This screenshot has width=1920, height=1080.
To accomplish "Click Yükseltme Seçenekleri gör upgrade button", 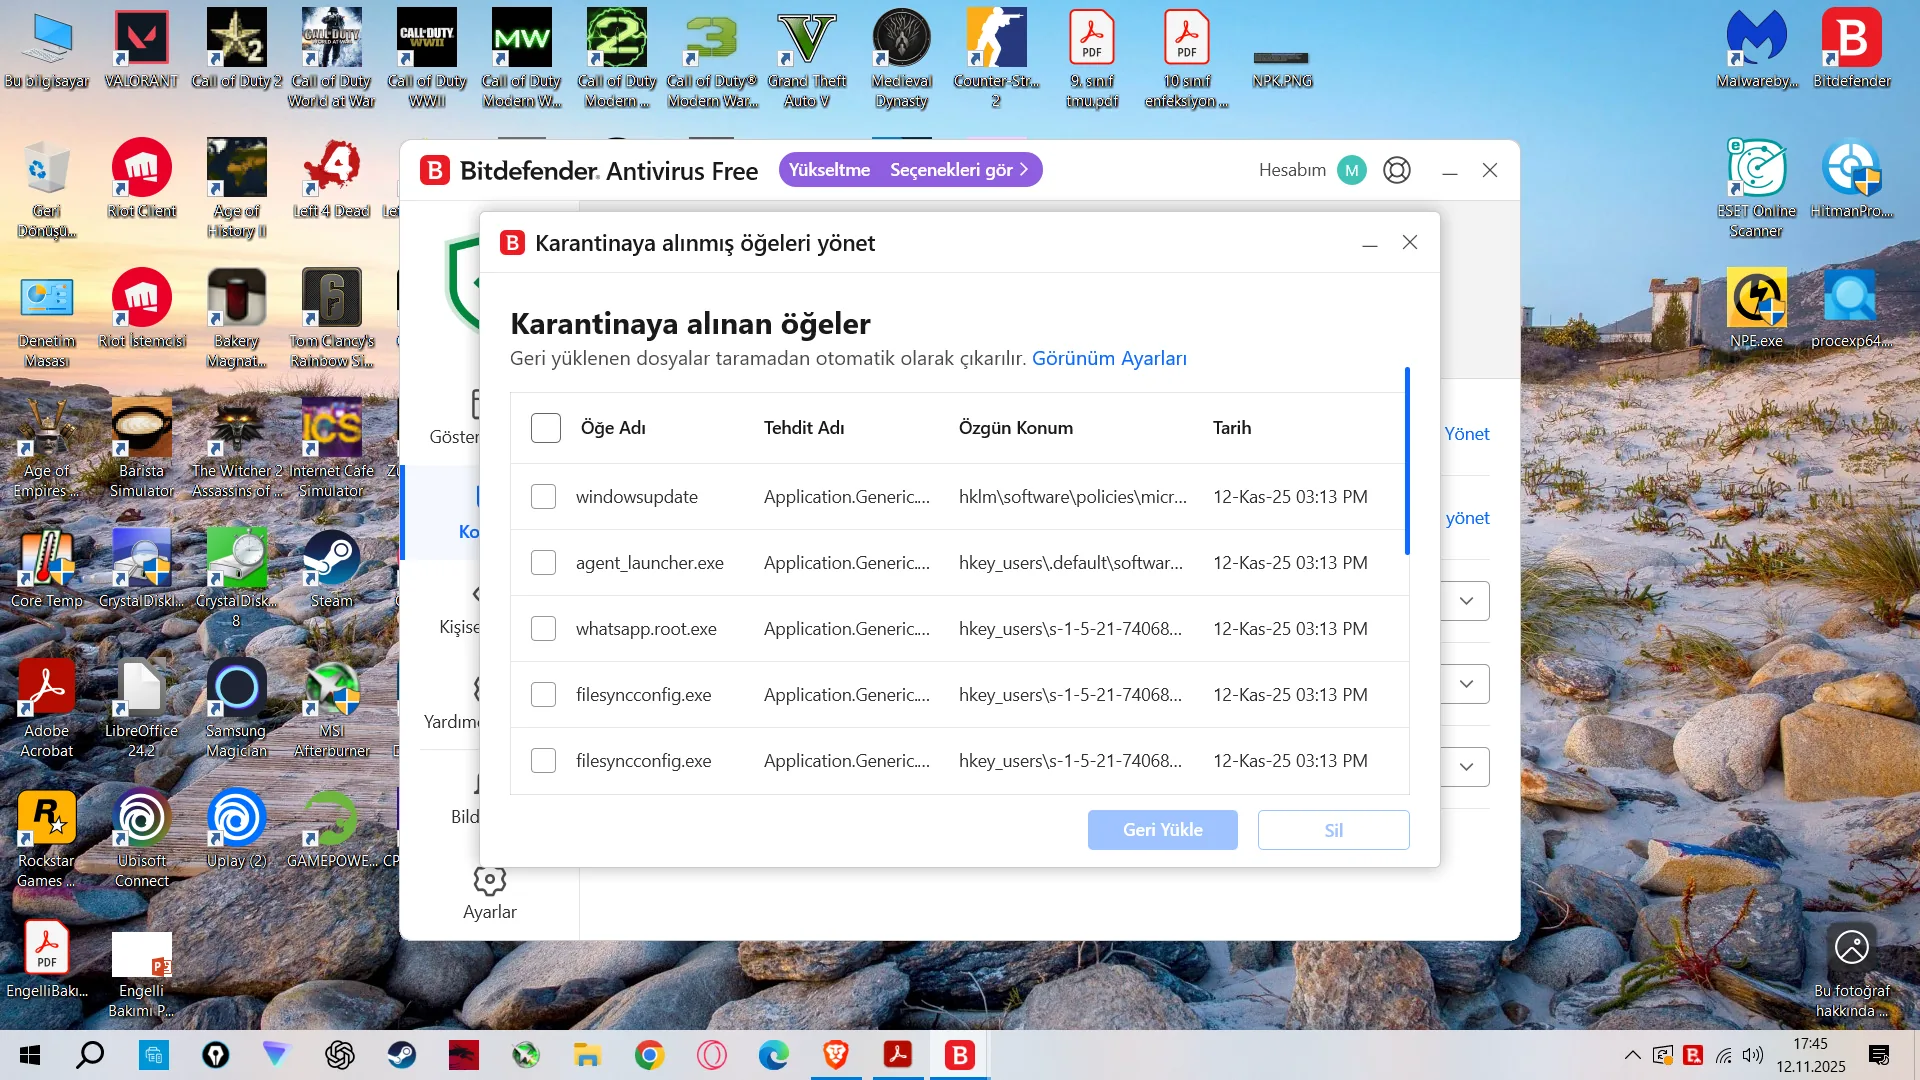I will click(x=910, y=170).
